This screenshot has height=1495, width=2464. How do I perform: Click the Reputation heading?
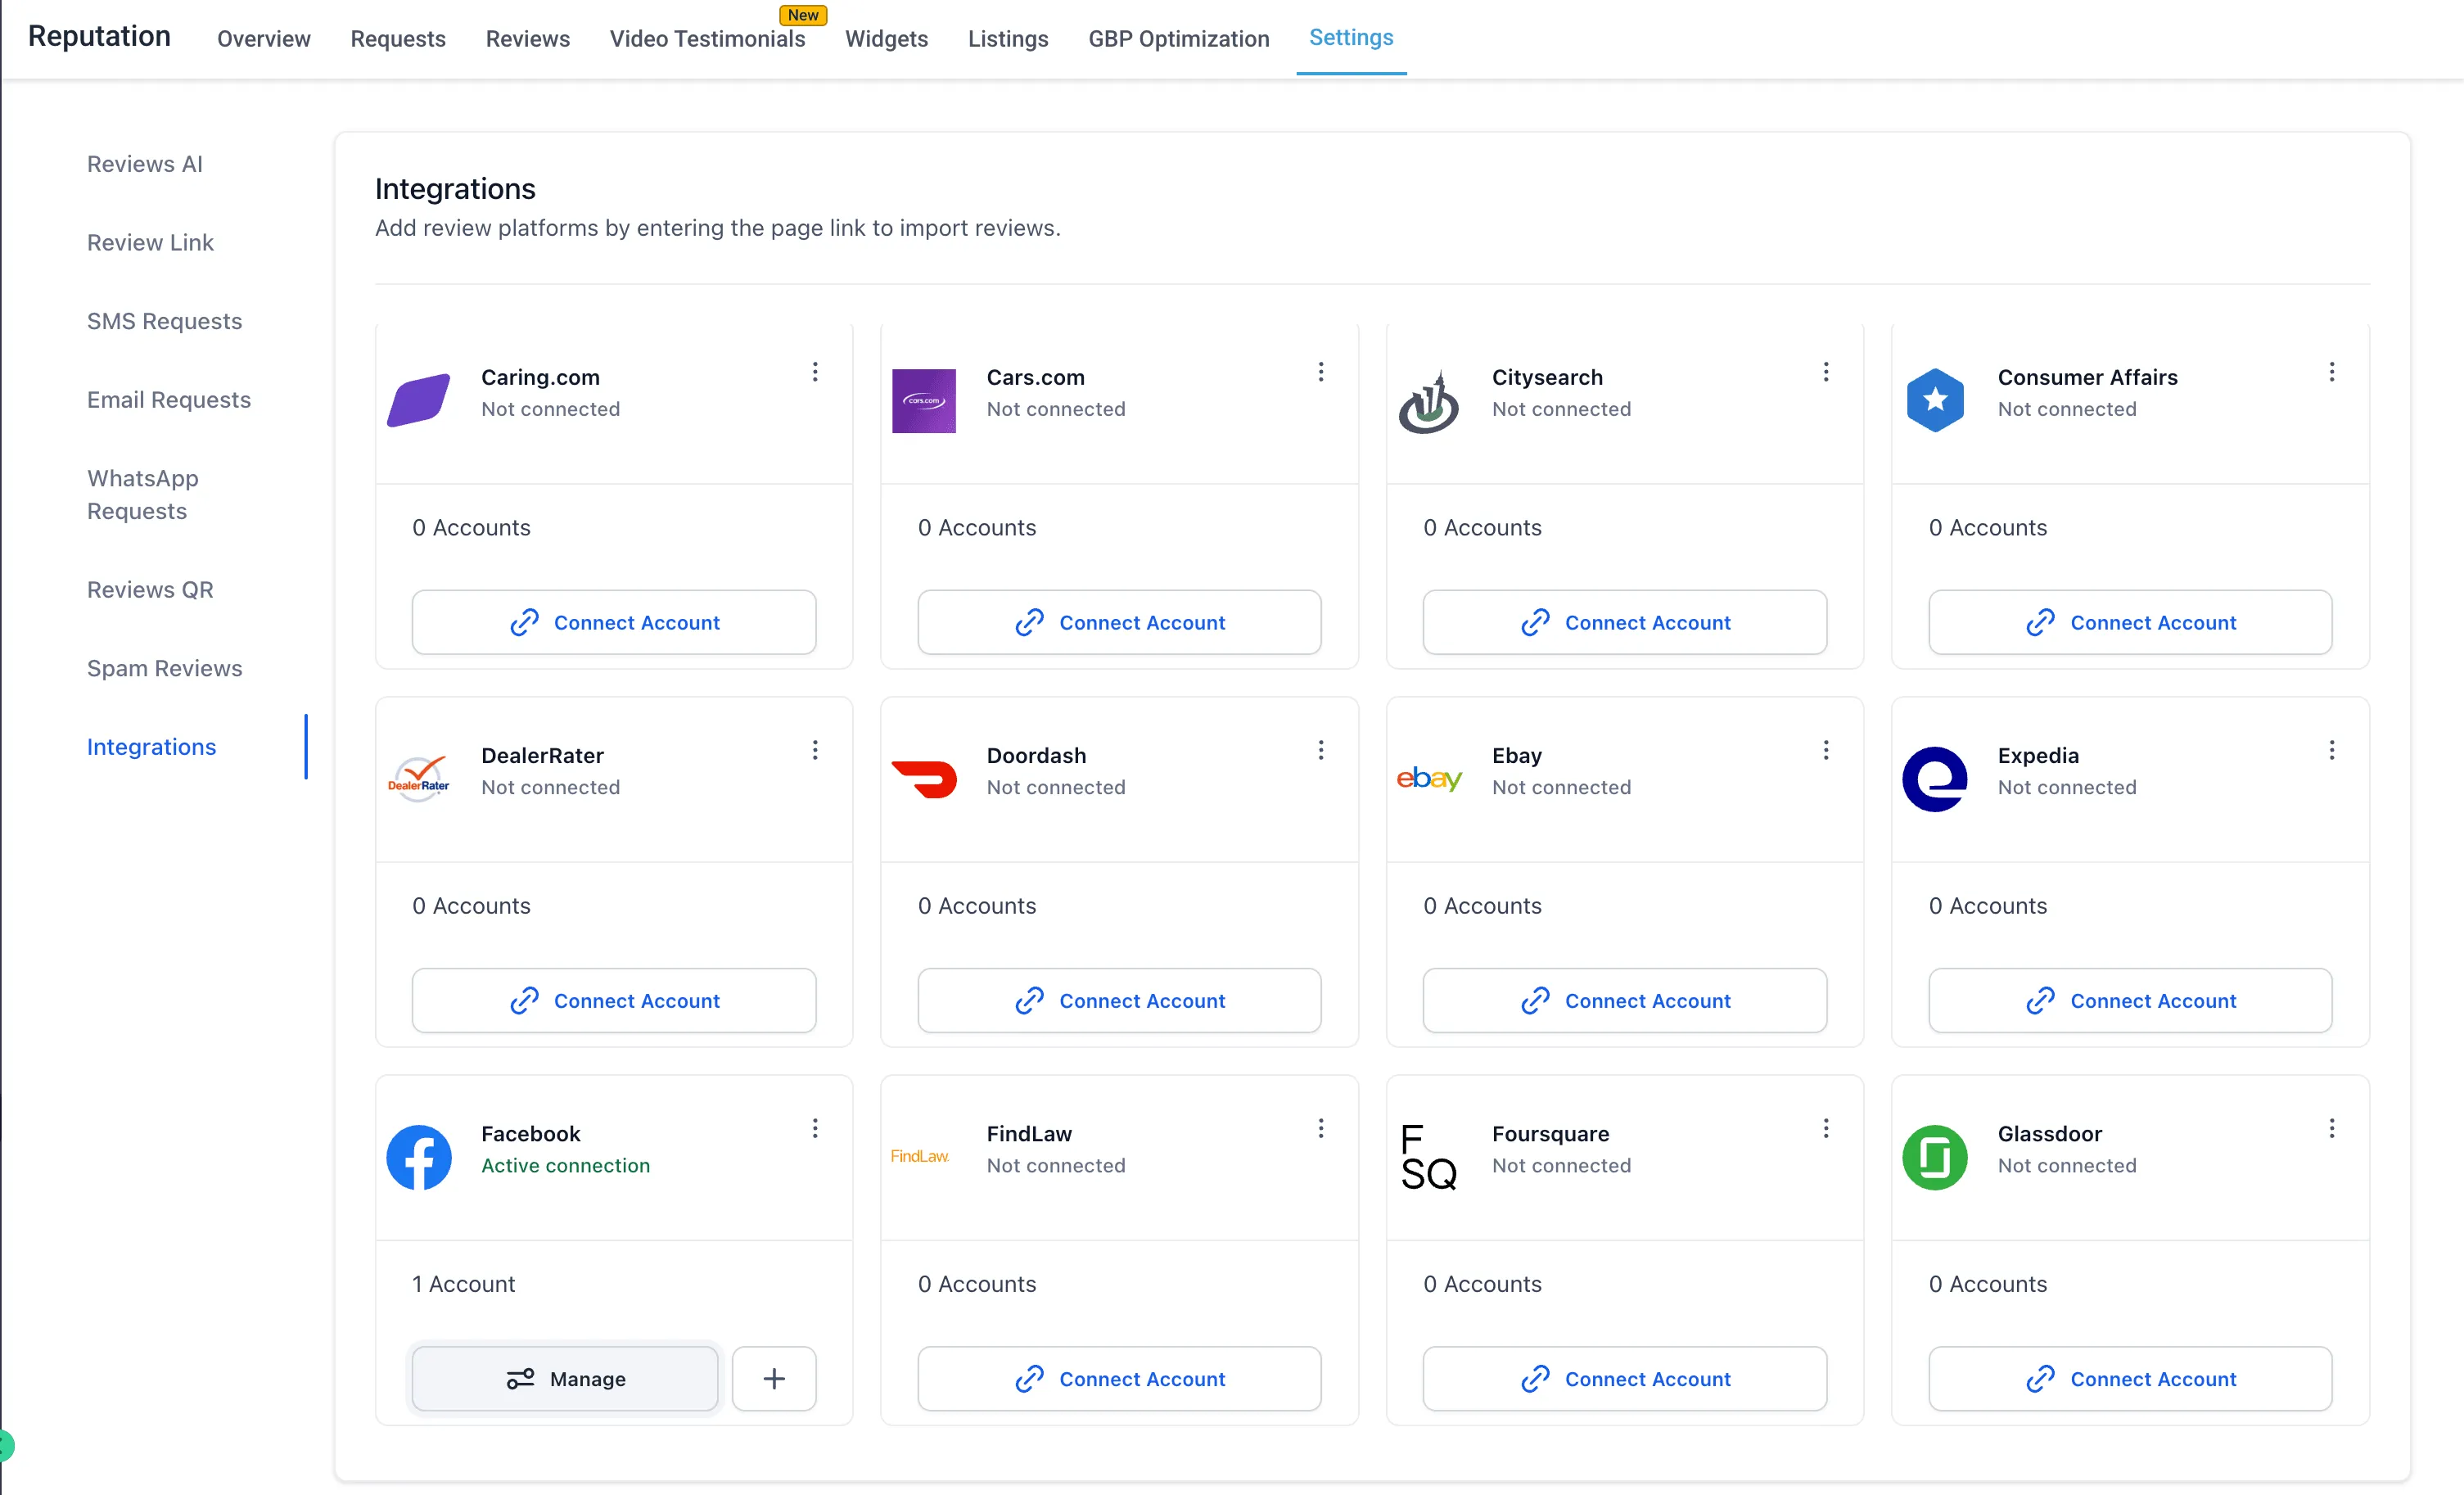(99, 36)
